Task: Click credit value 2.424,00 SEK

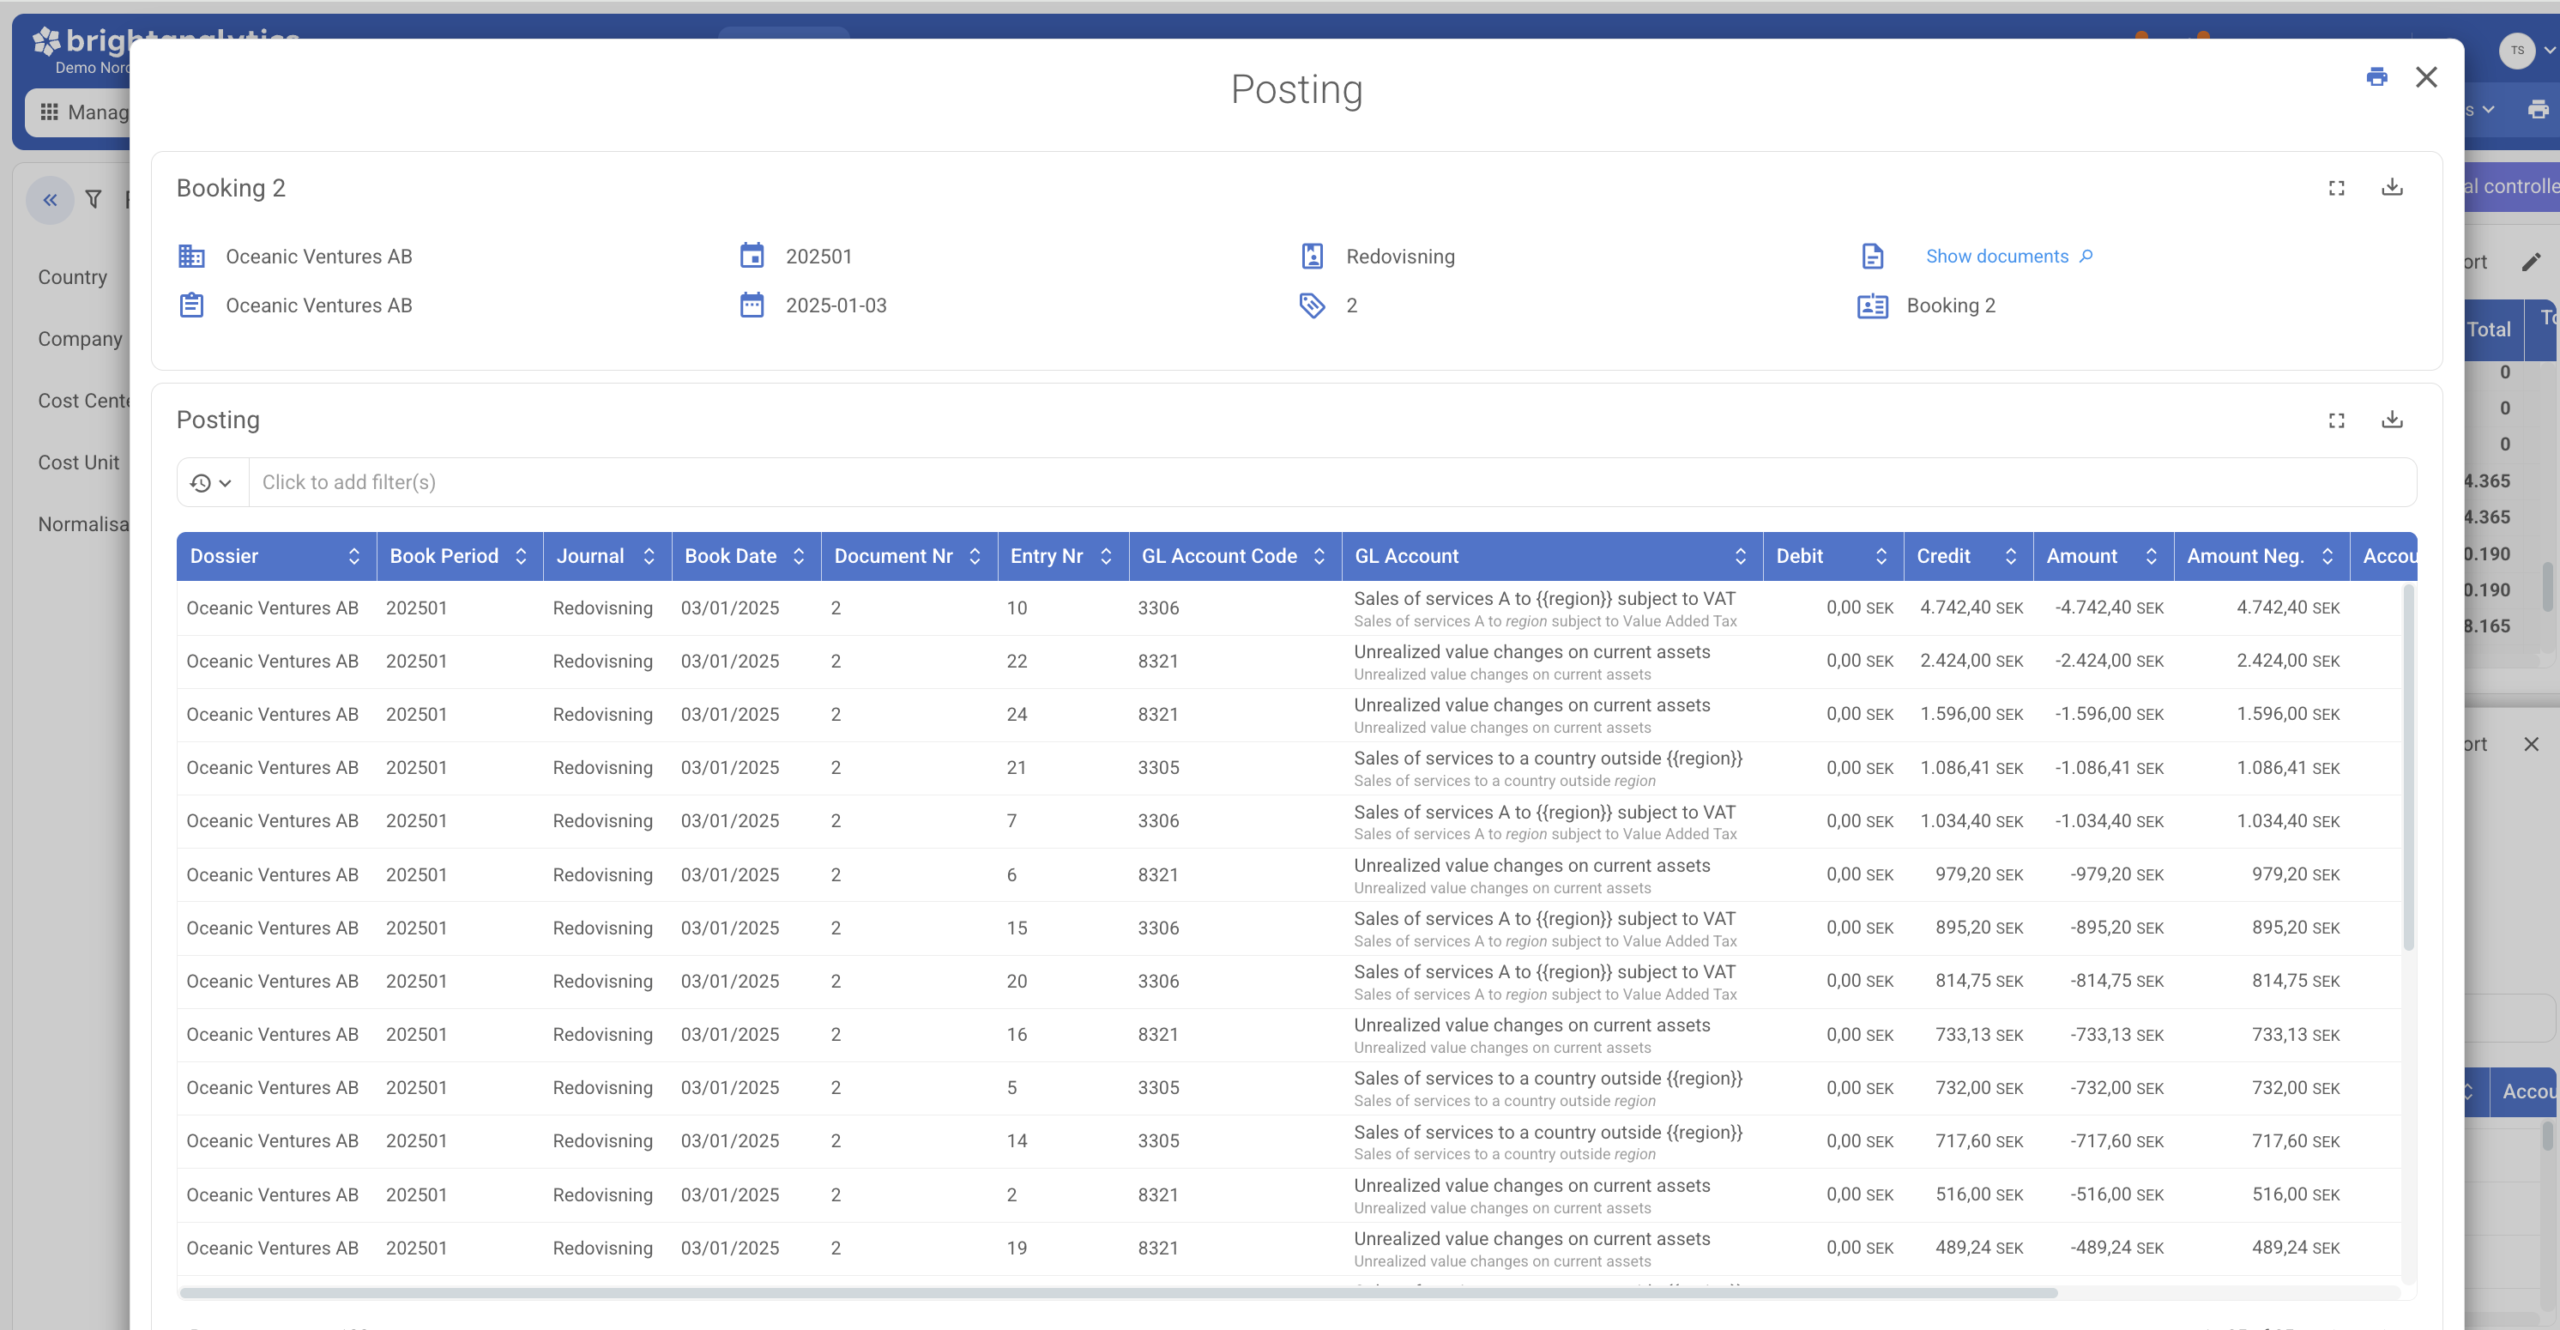Action: (x=1971, y=661)
